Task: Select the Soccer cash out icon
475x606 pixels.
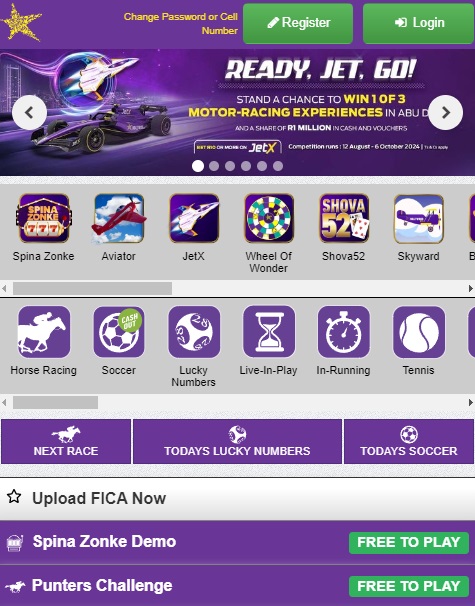Action: [119, 332]
